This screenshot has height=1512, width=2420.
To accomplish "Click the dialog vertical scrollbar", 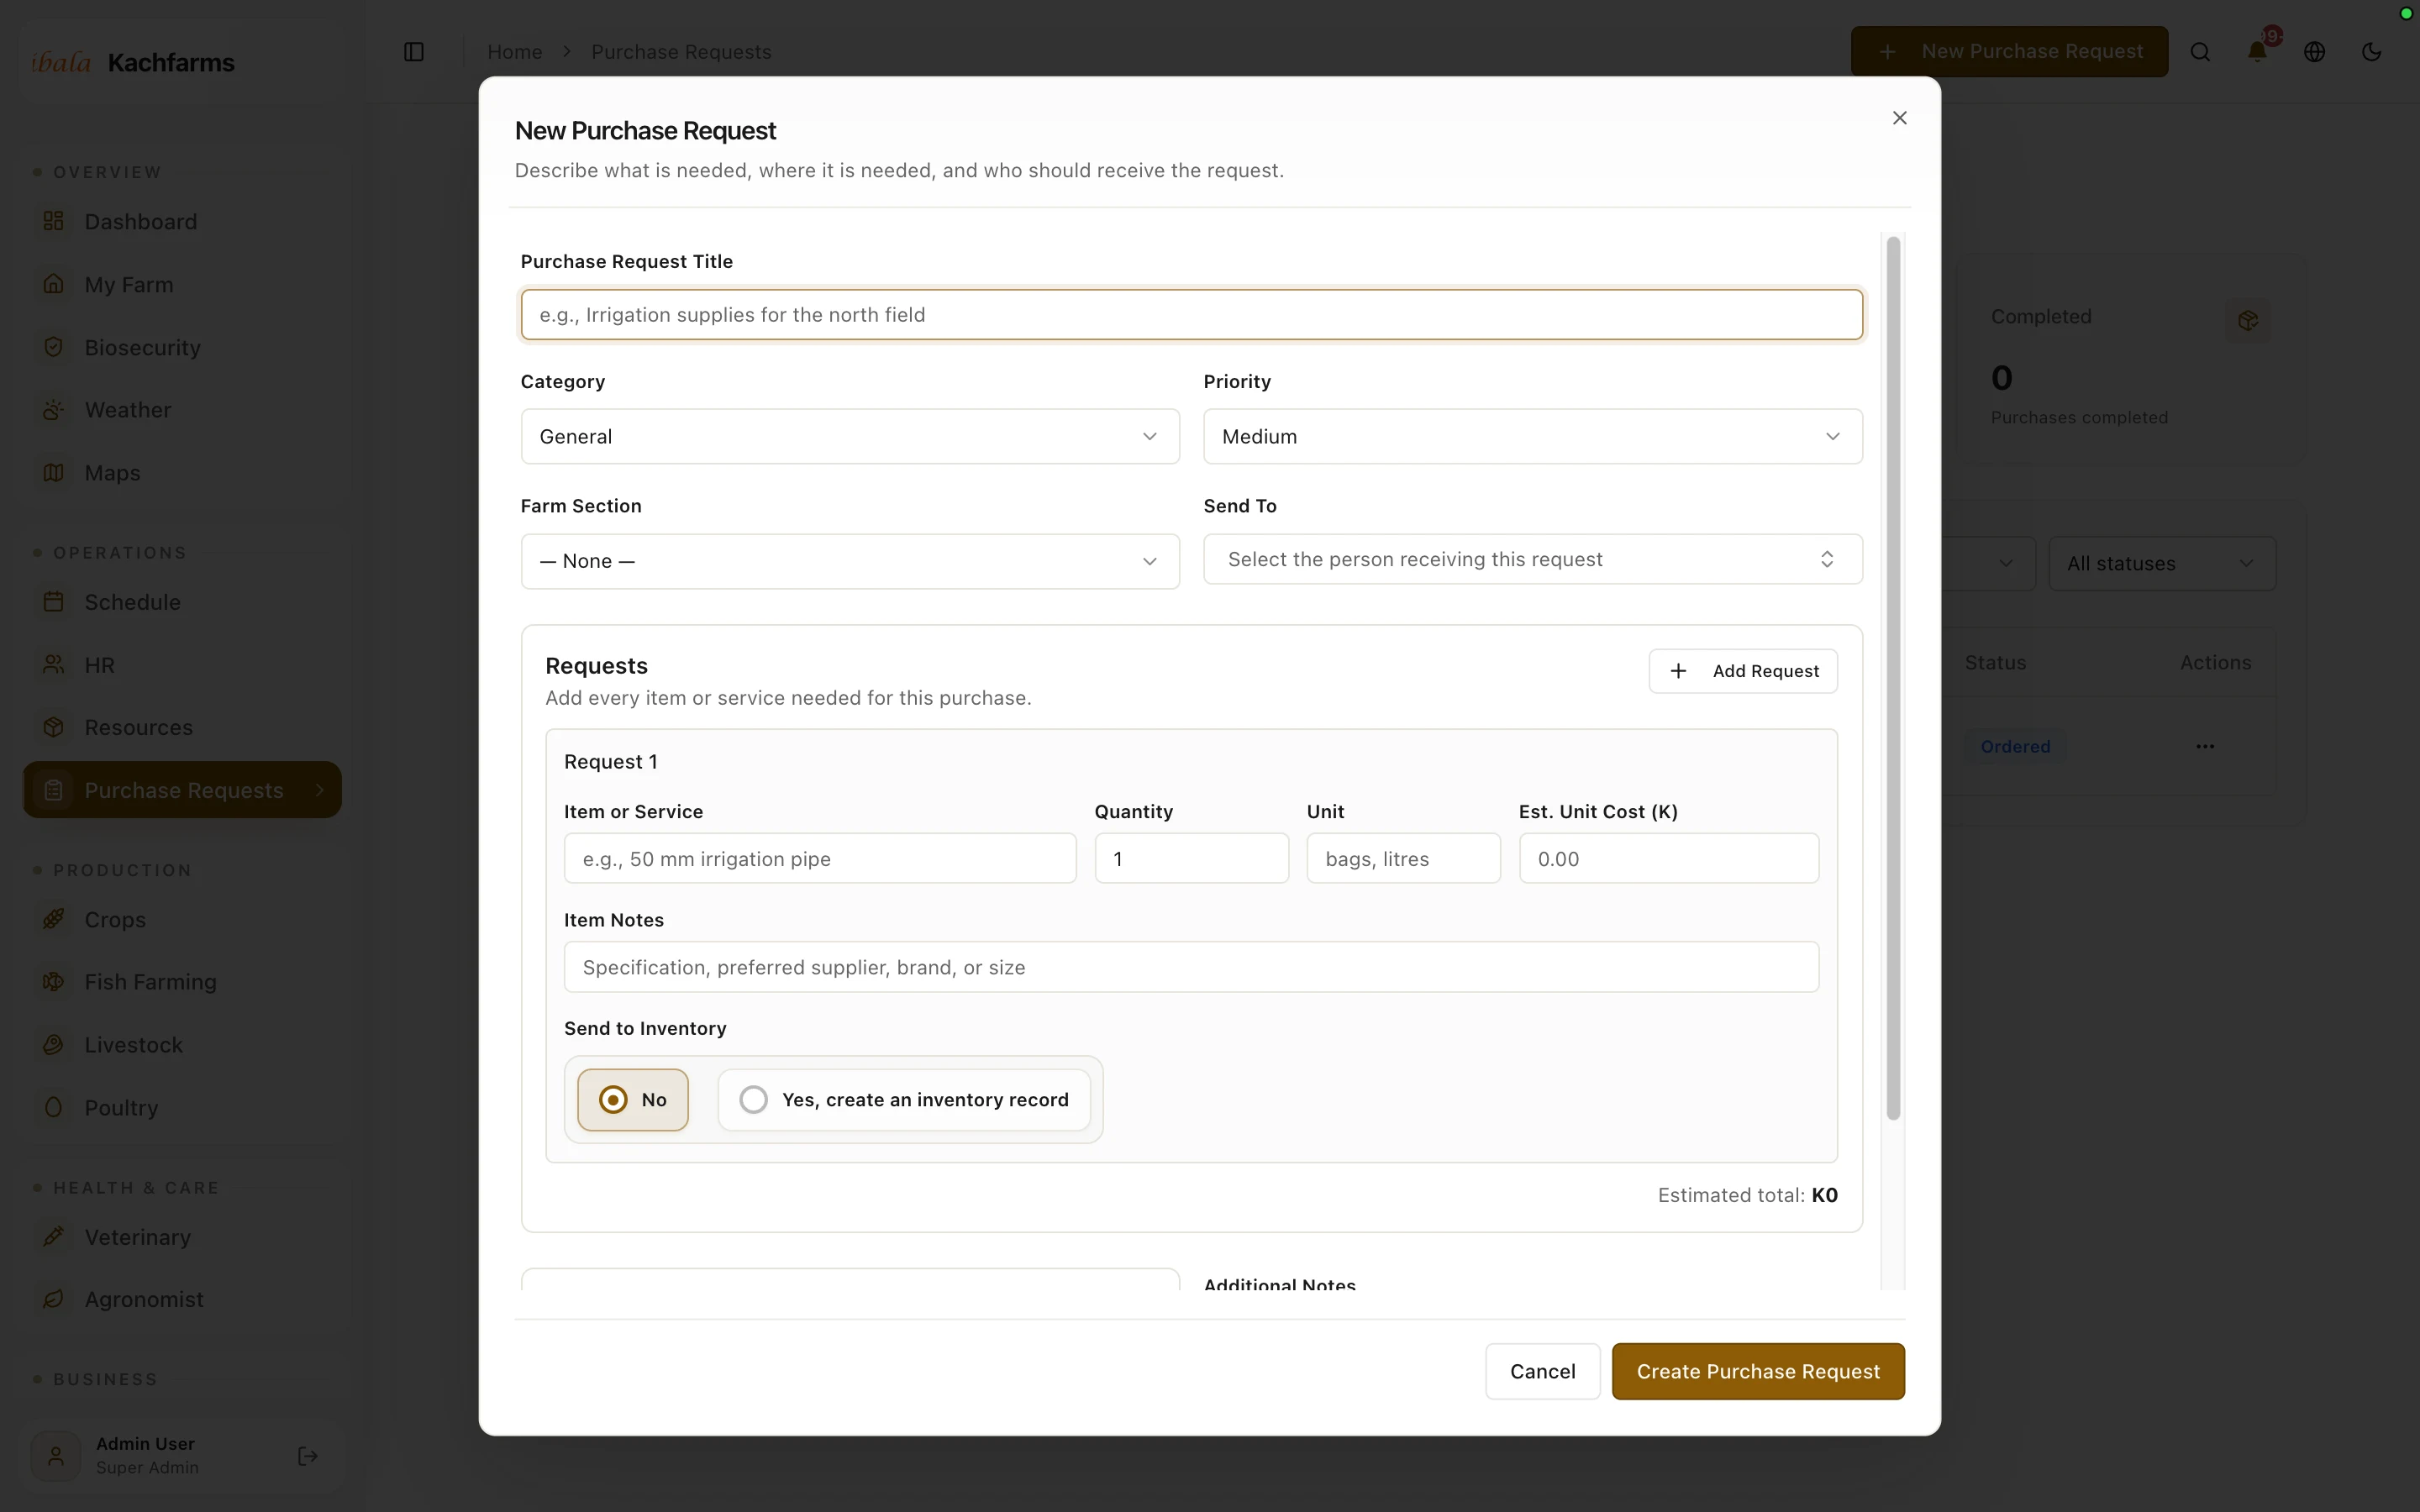I will click(x=1892, y=678).
